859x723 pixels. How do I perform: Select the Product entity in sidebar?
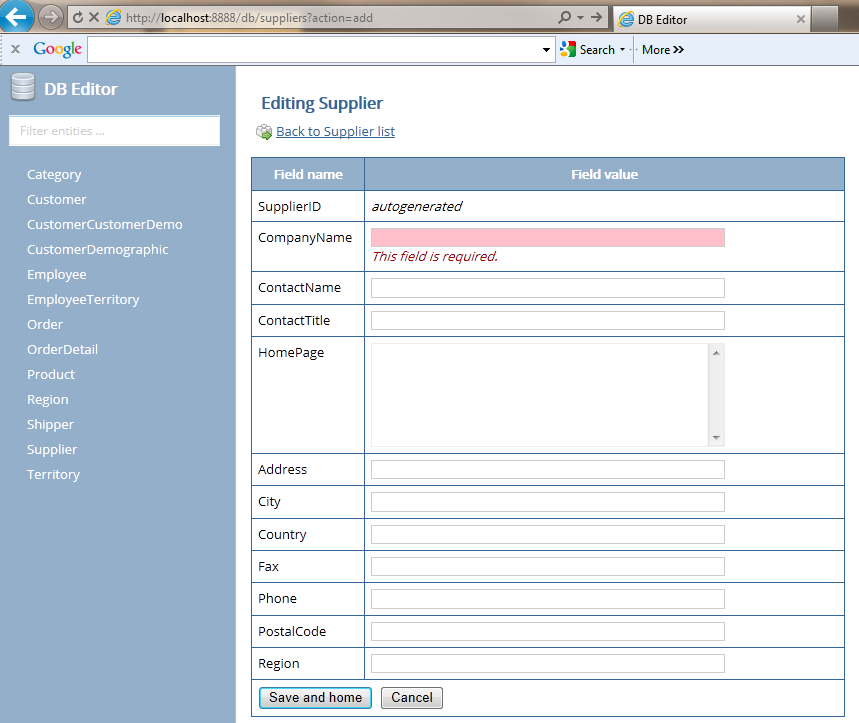tap(51, 374)
